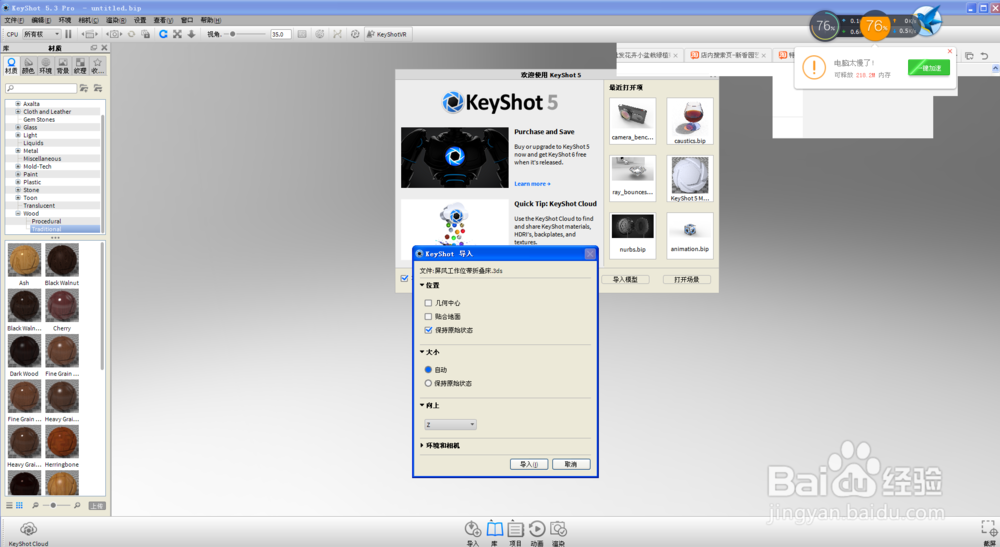This screenshot has height=547, width=1000.
Task: Open the File (文件) menu
Action: [x=14, y=20]
